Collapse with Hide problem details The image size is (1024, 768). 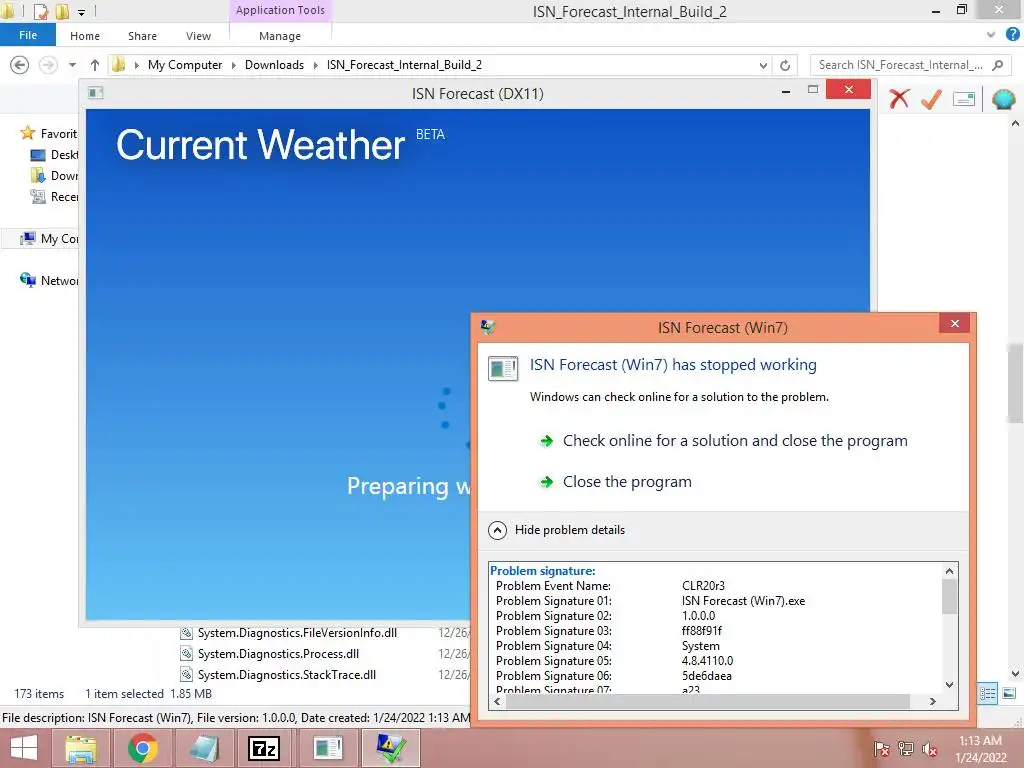point(557,530)
